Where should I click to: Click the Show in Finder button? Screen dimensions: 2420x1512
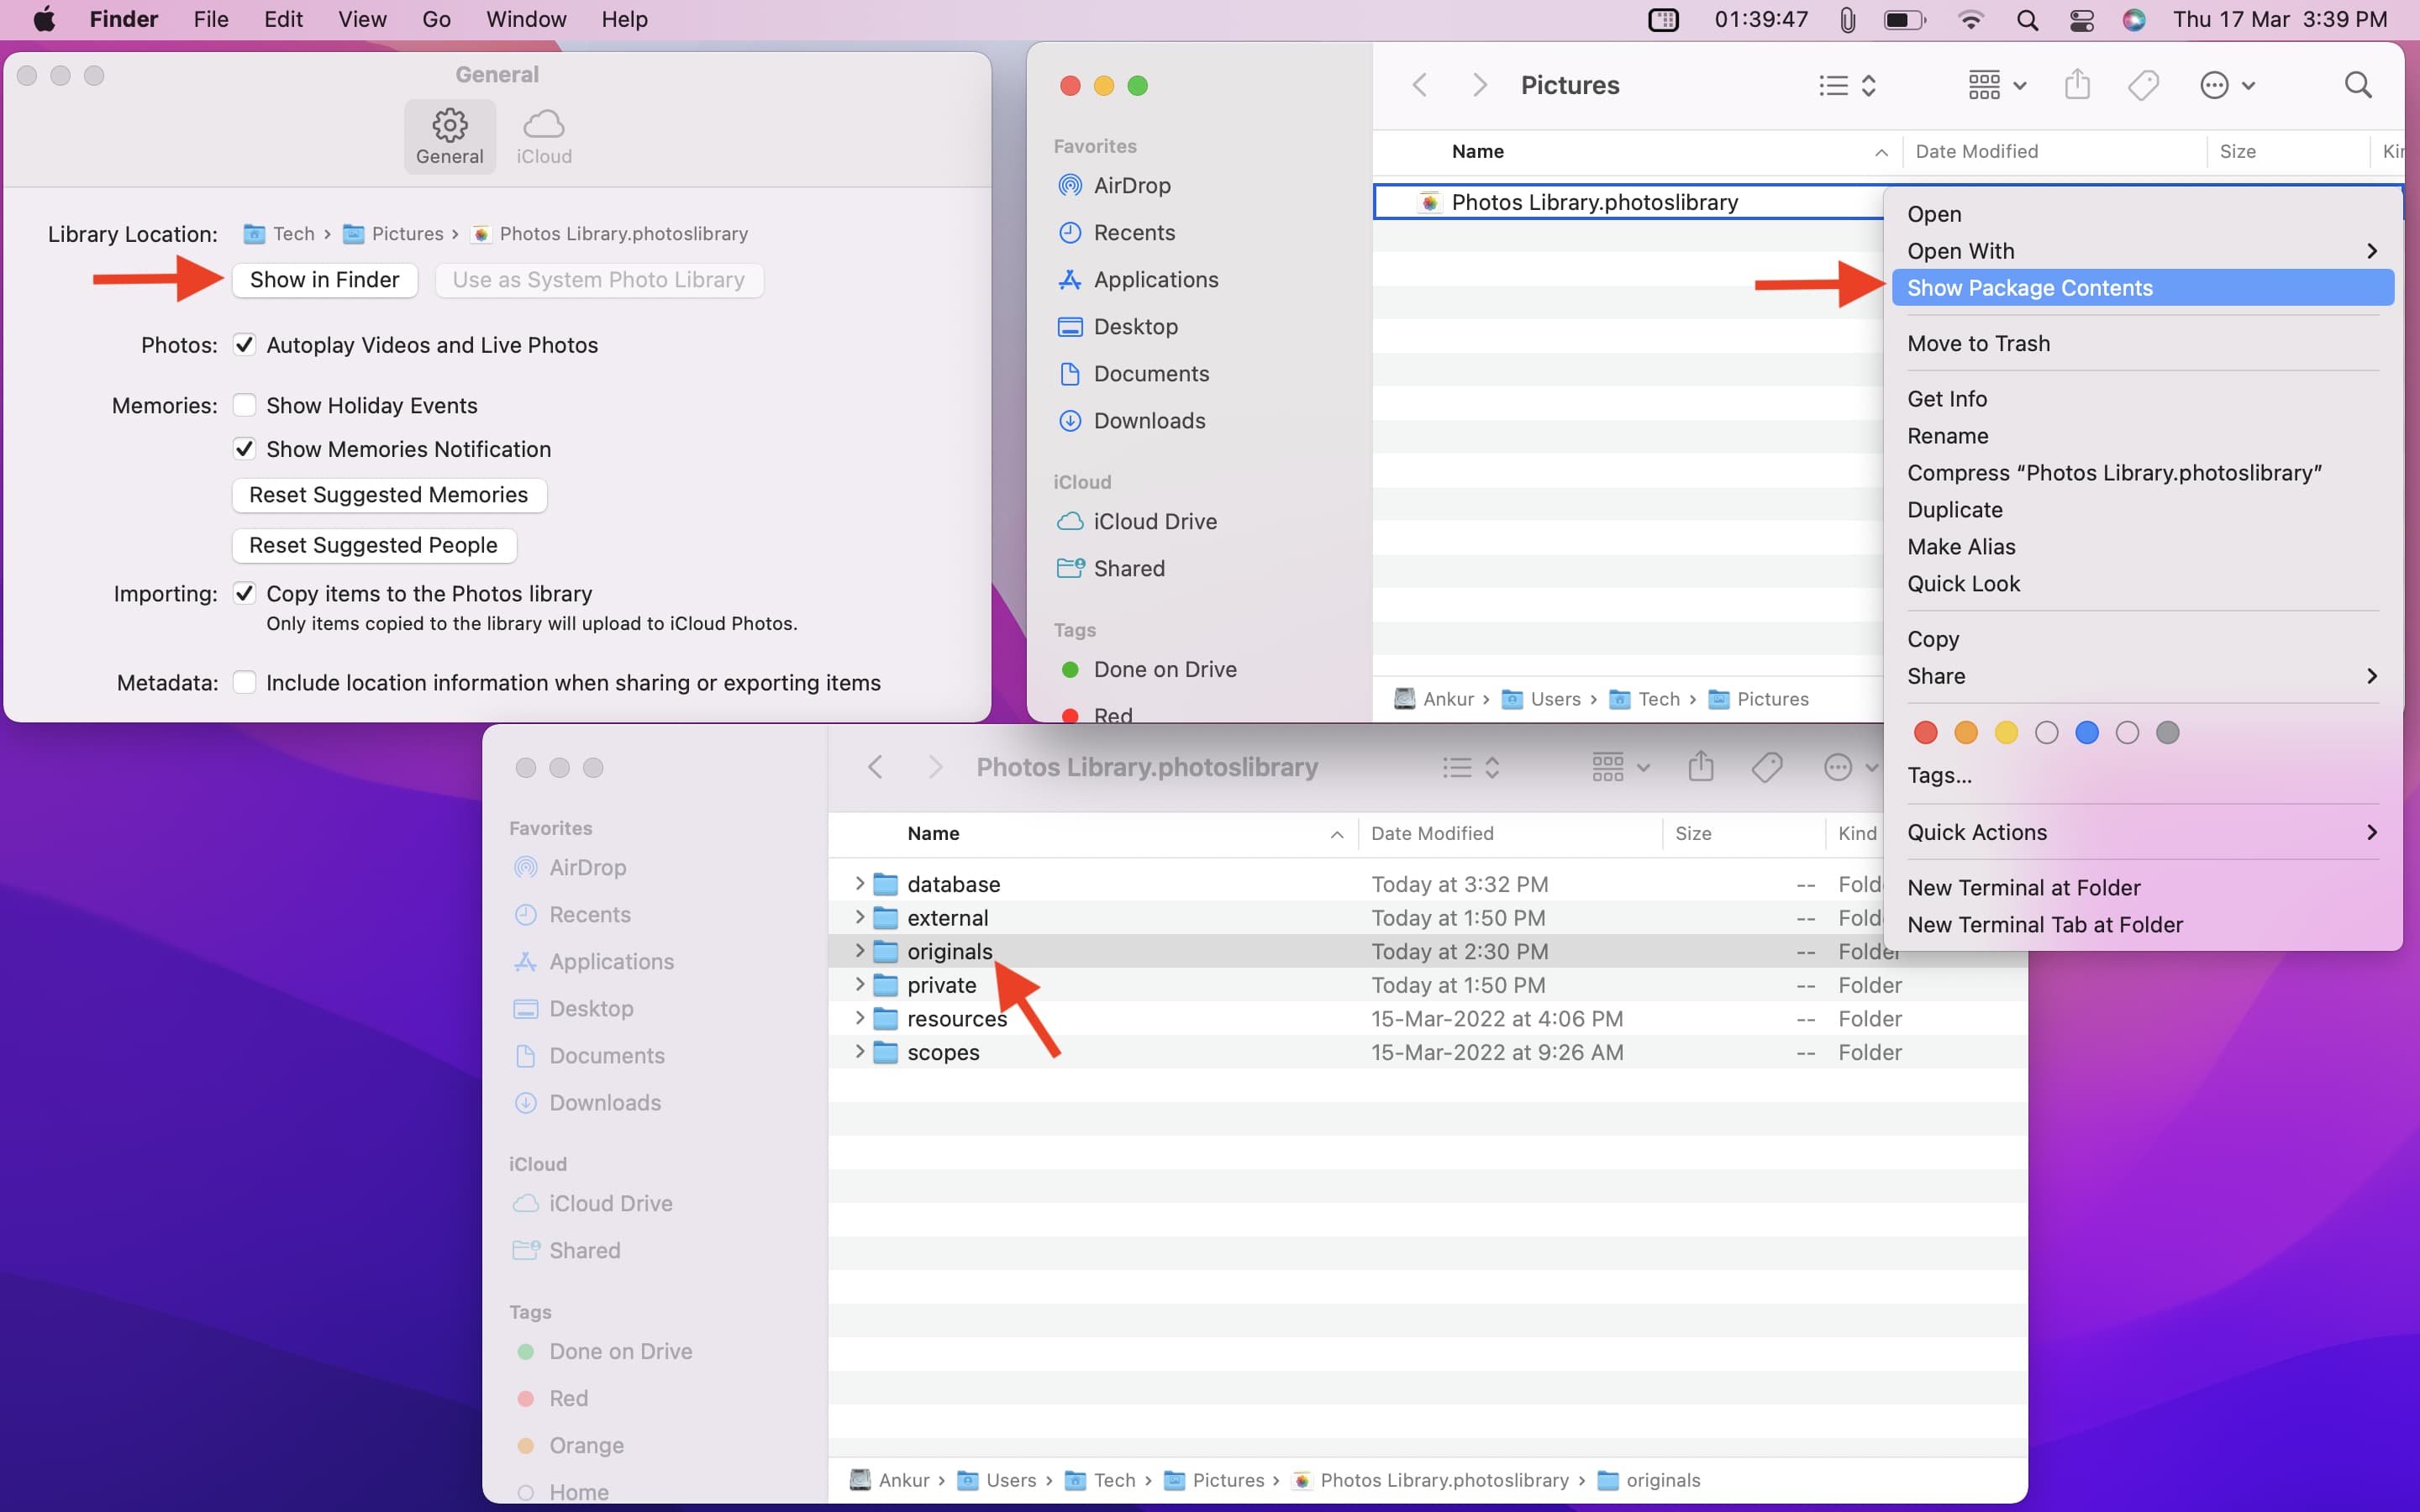pyautogui.click(x=325, y=280)
